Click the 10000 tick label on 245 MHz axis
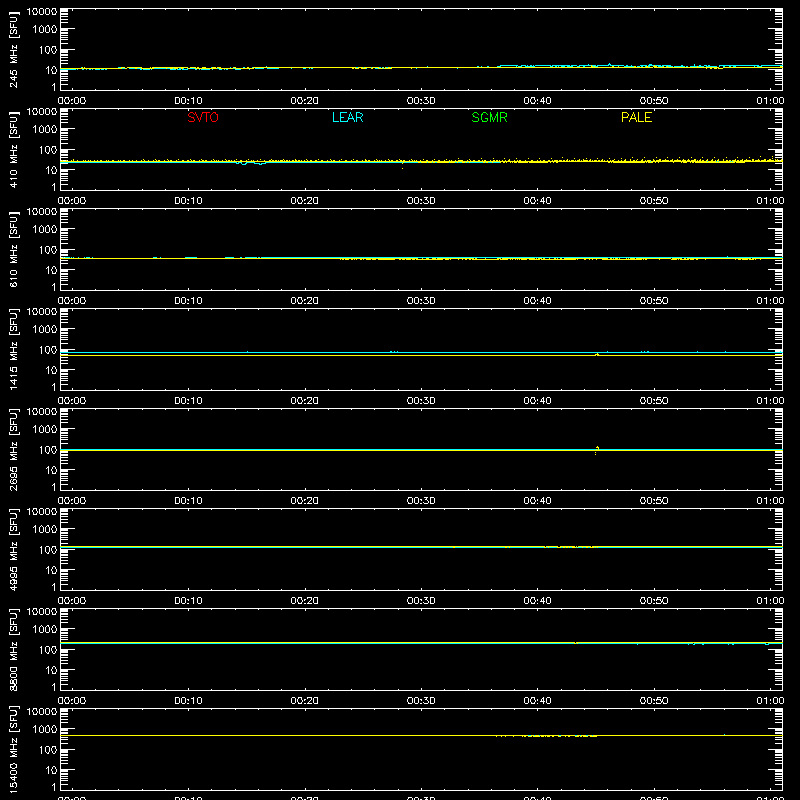Viewport: 800px width, 800px height. (42, 12)
